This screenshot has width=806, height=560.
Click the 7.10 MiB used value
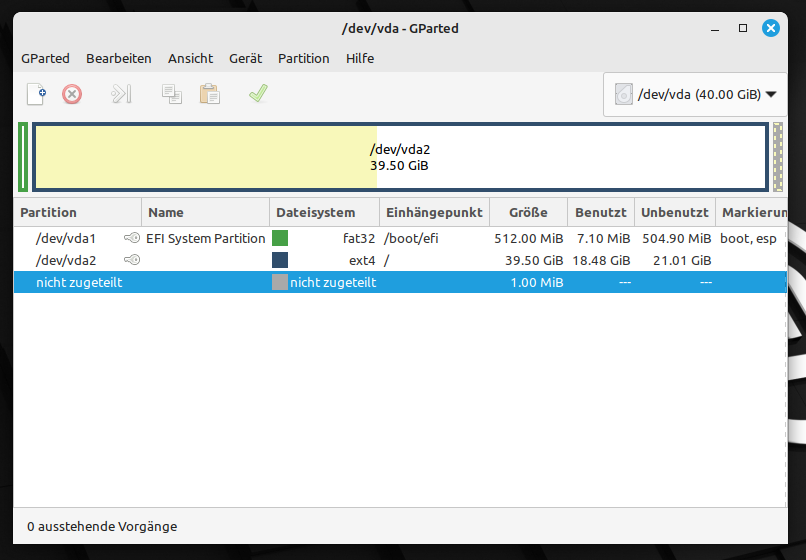[x=603, y=239]
